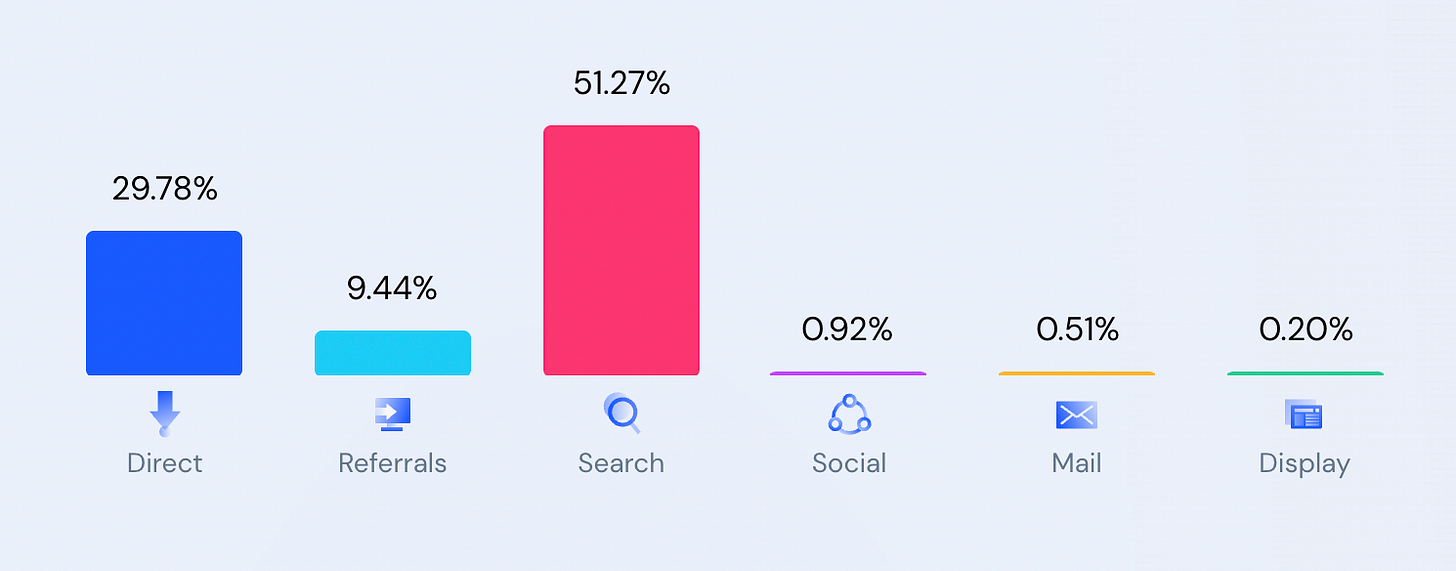Click the Mail envelope icon
This screenshot has height=571, width=1456.
pos(1077,414)
